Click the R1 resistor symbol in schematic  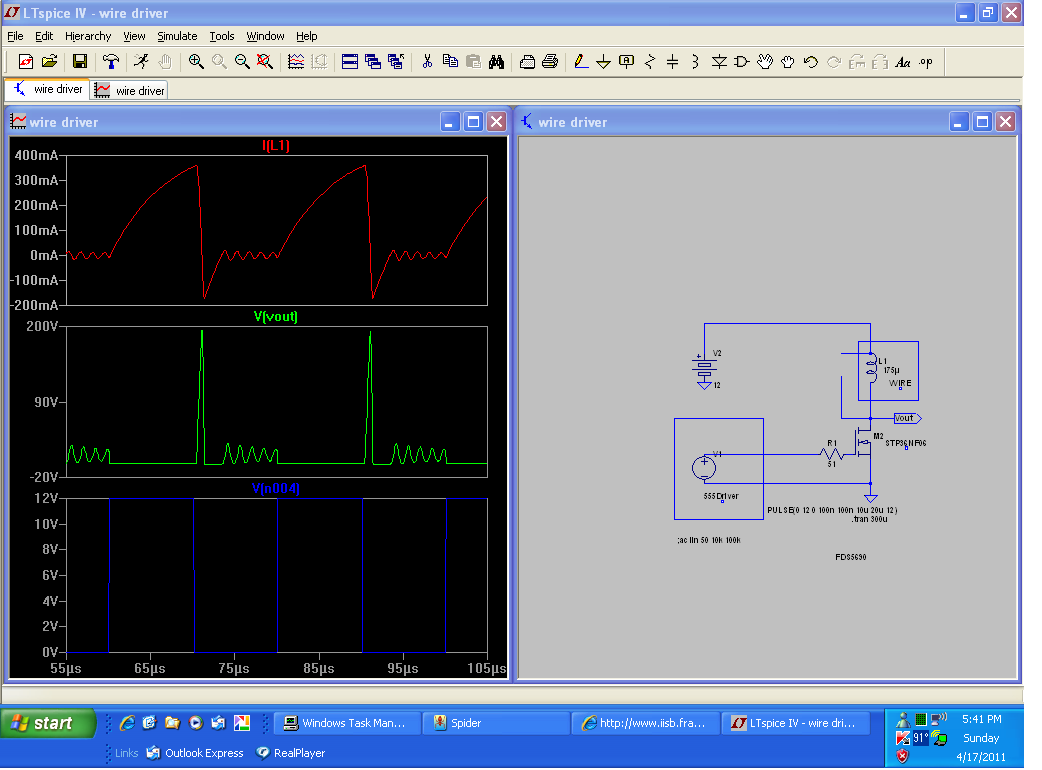(831, 454)
